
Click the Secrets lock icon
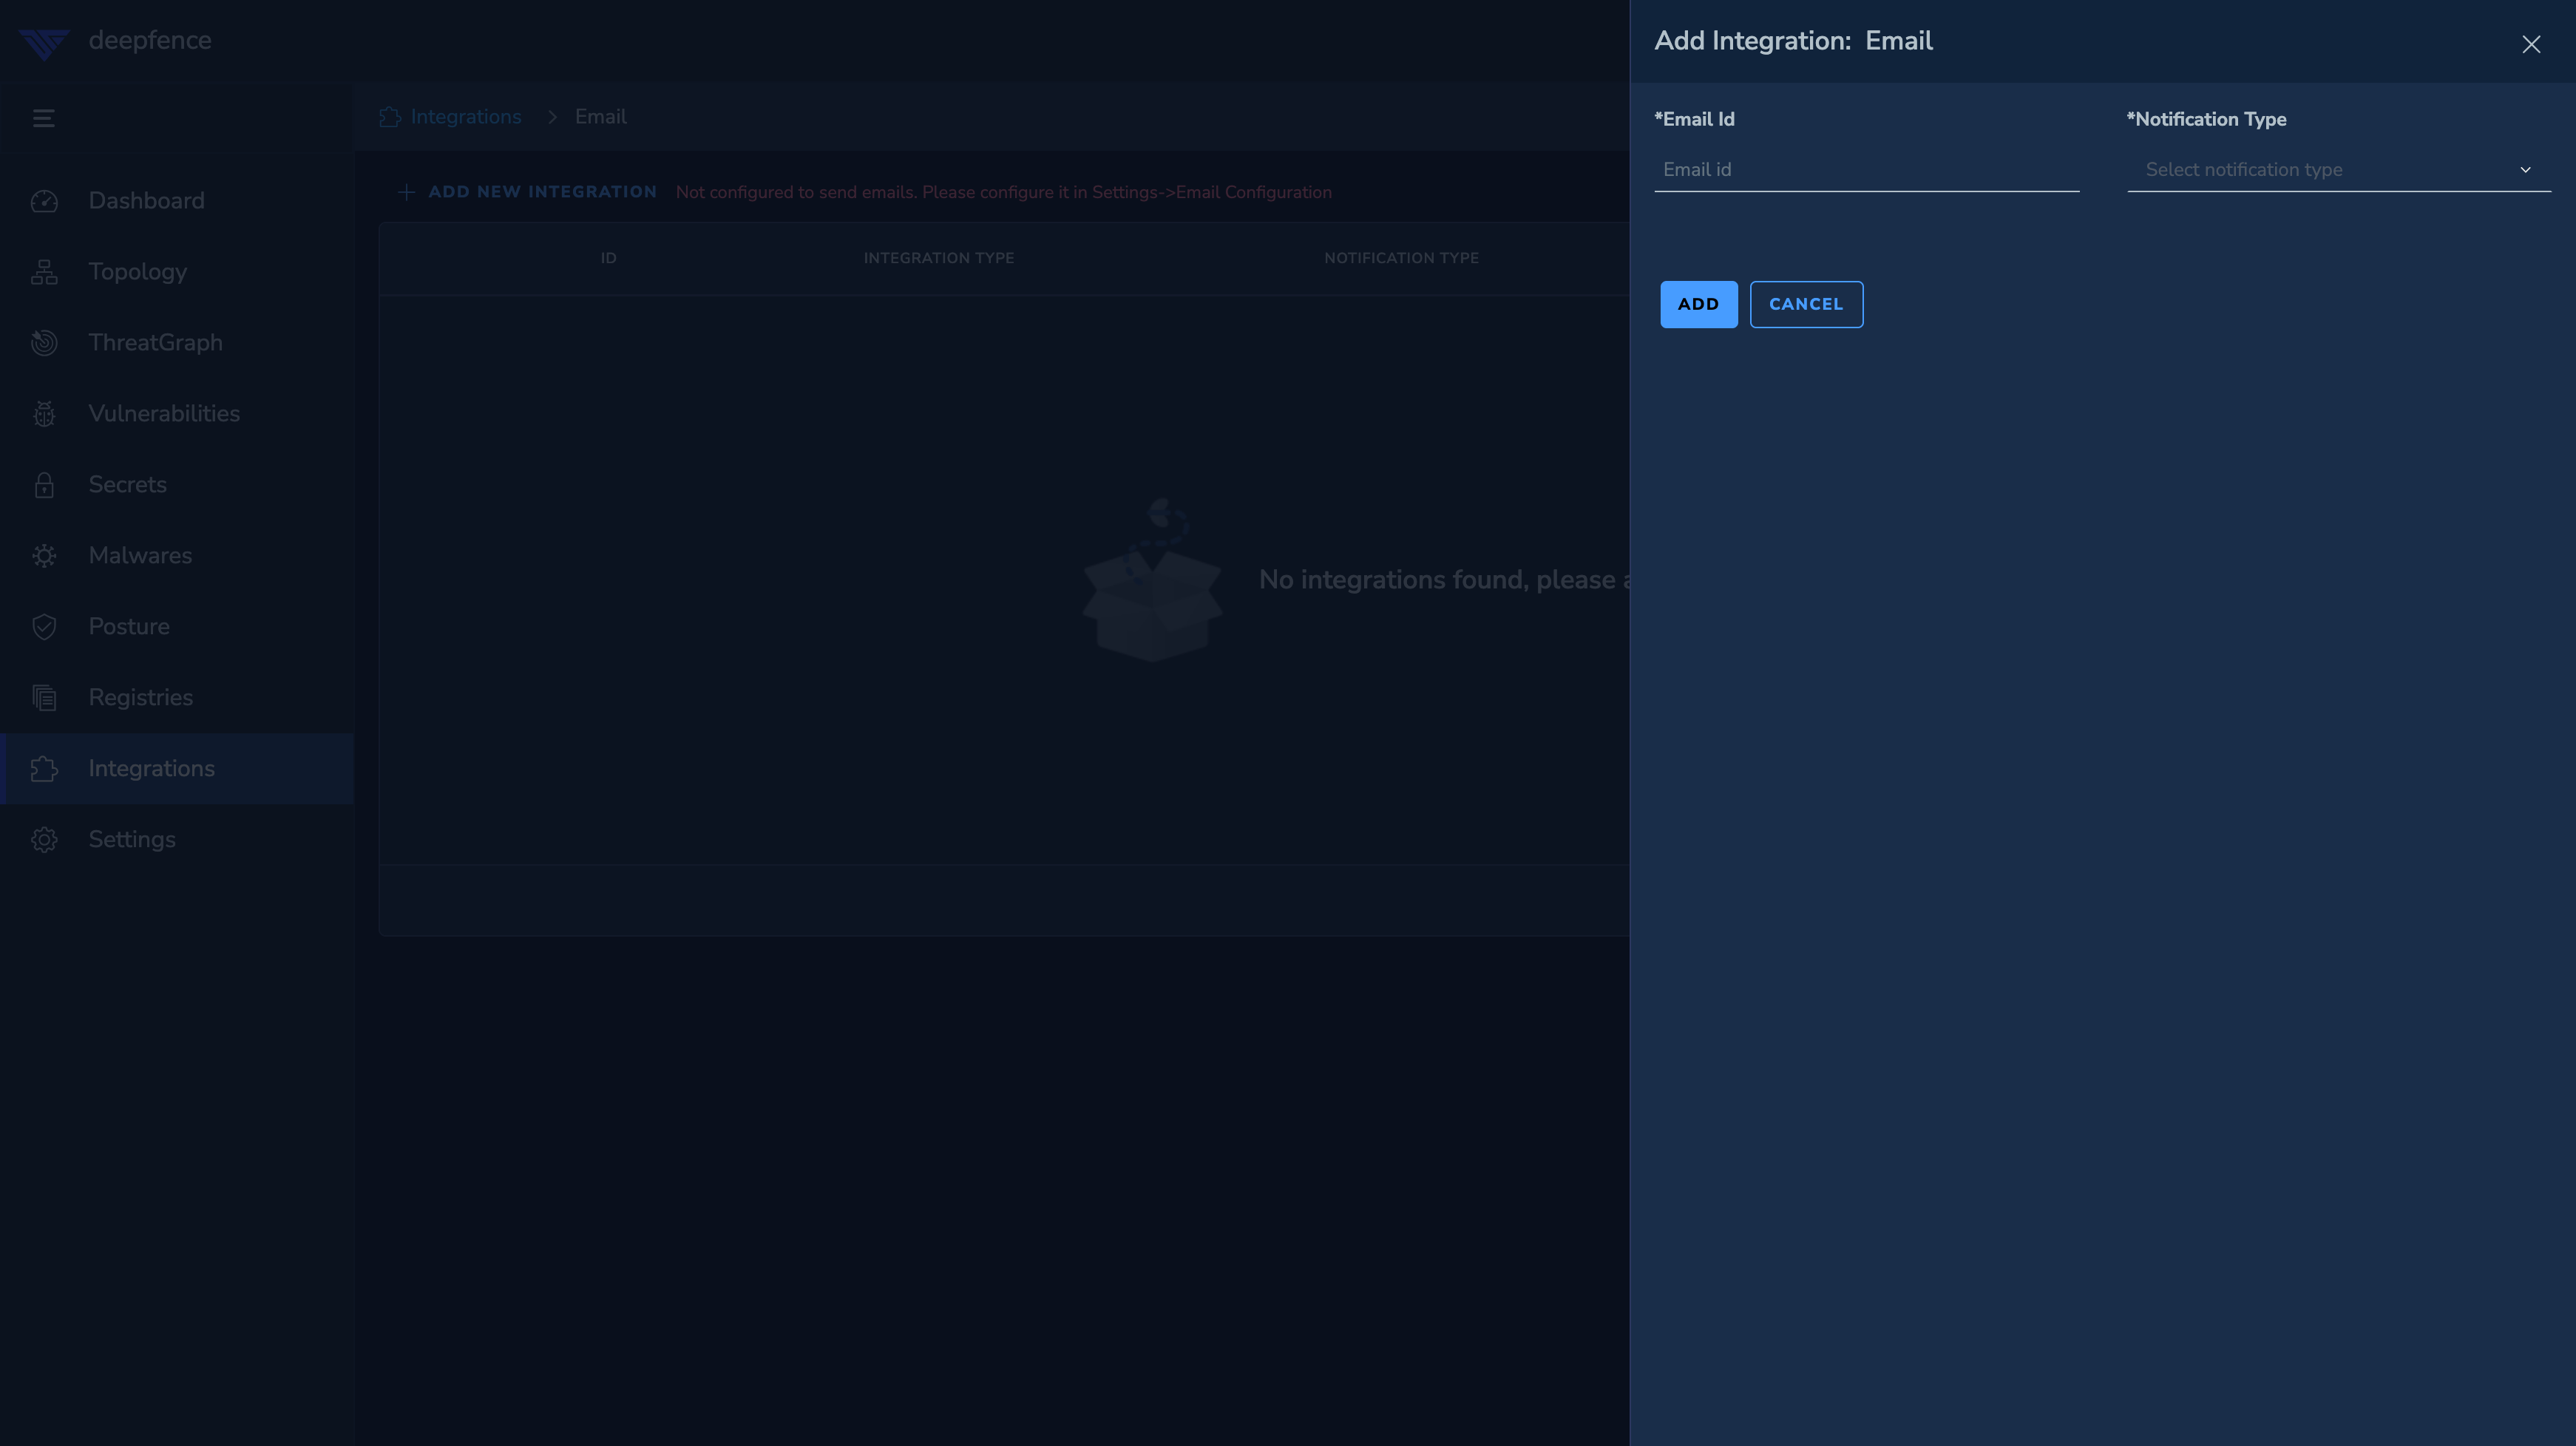pyautogui.click(x=44, y=485)
